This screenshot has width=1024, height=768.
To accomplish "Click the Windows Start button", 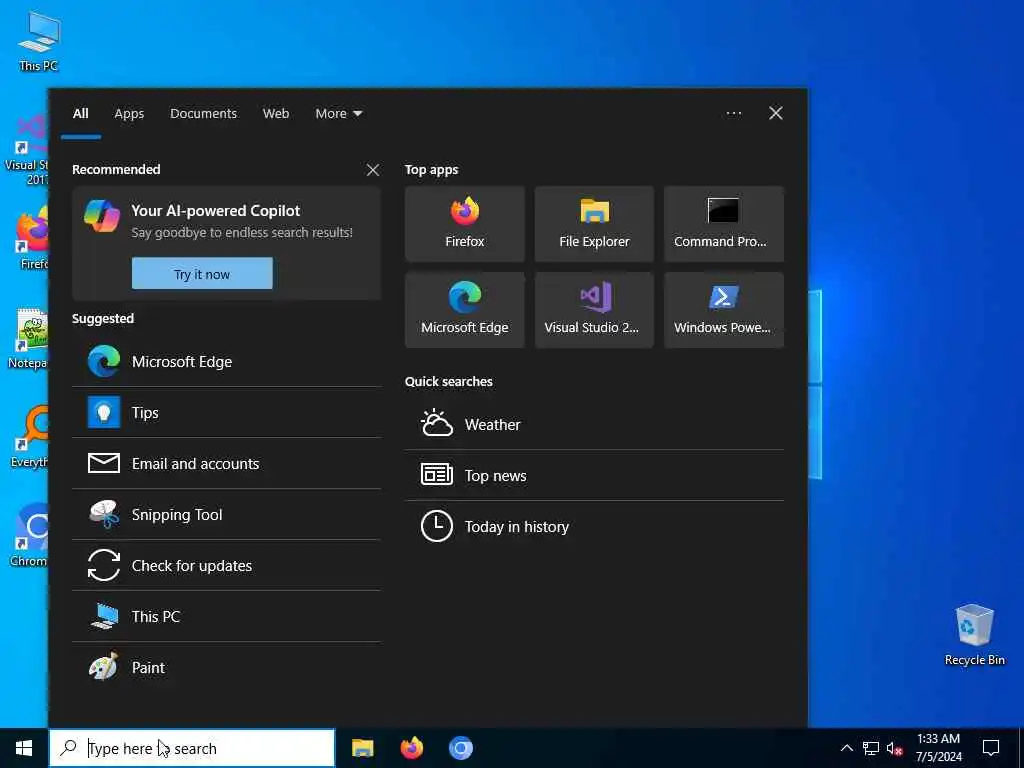I will pos(24,748).
